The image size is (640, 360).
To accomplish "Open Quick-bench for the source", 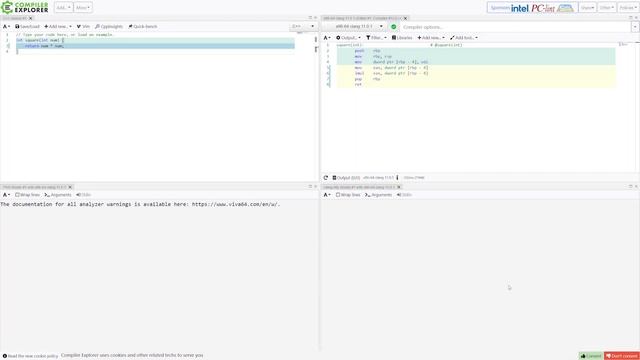I will click(143, 27).
